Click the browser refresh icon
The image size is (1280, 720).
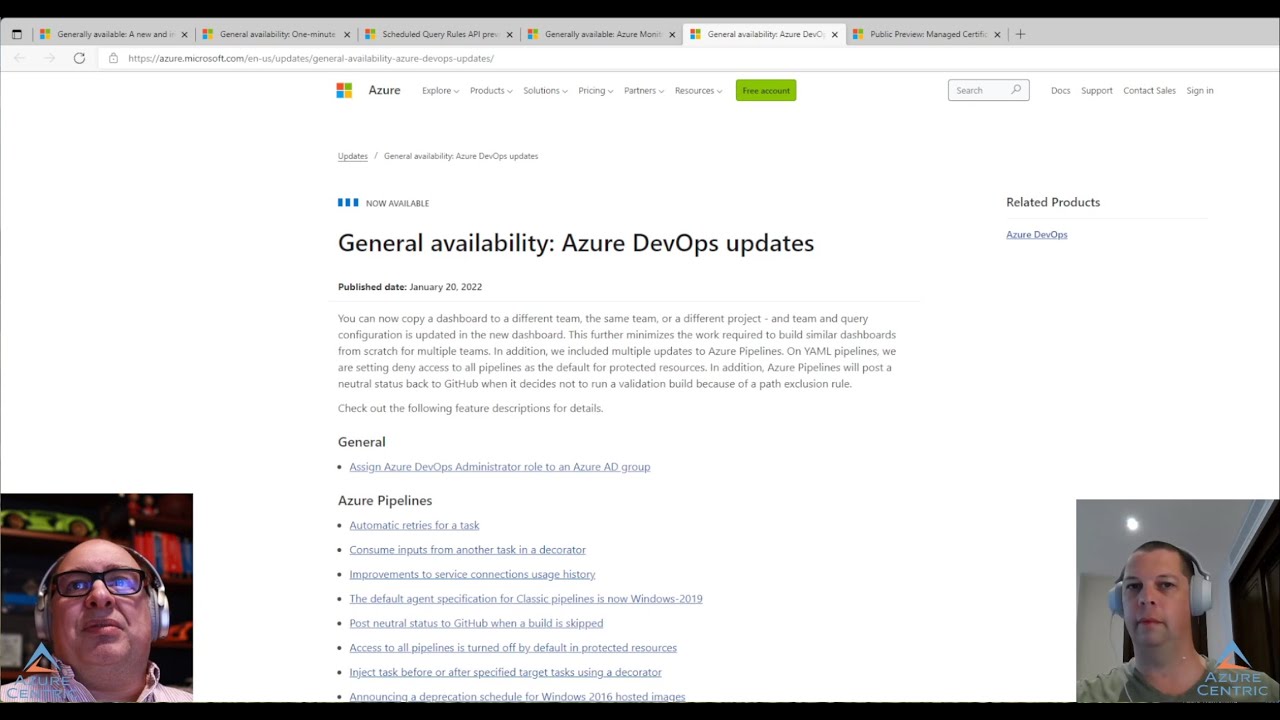click(x=79, y=58)
